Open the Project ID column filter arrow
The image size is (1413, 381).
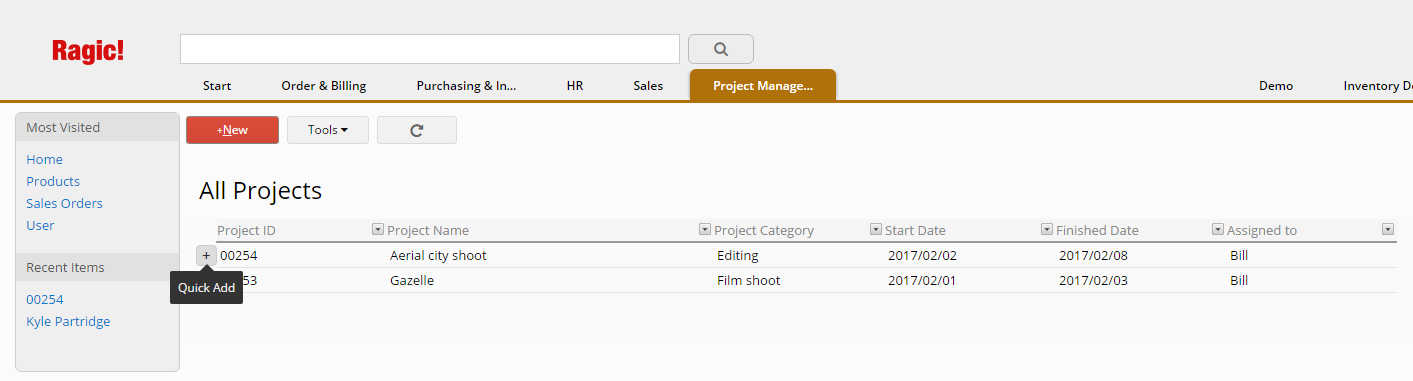[x=377, y=230]
